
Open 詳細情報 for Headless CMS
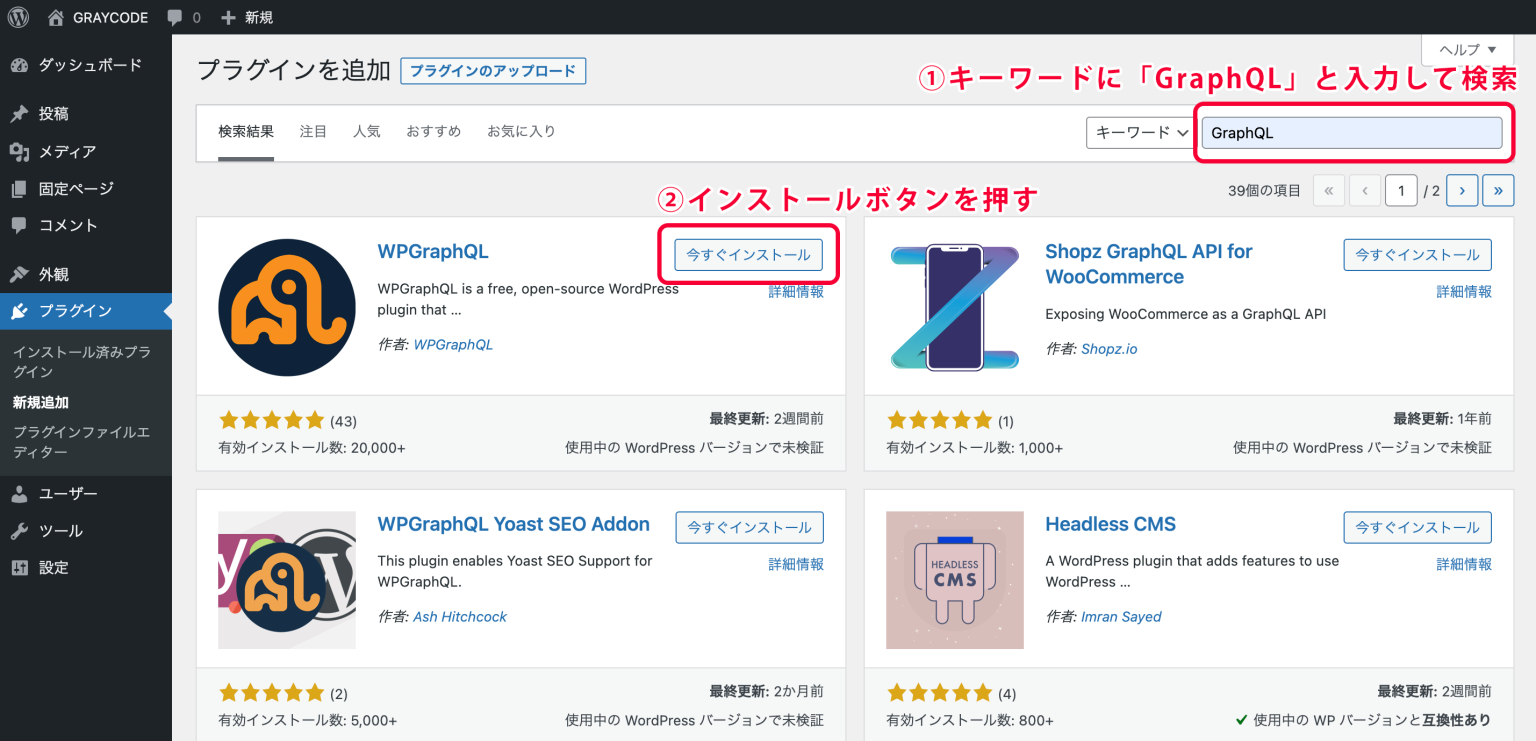tap(1464, 564)
